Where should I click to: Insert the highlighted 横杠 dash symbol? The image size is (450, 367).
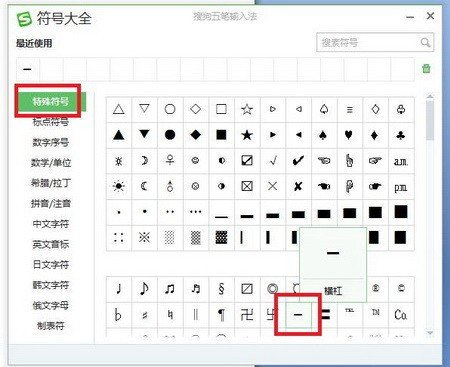click(298, 314)
